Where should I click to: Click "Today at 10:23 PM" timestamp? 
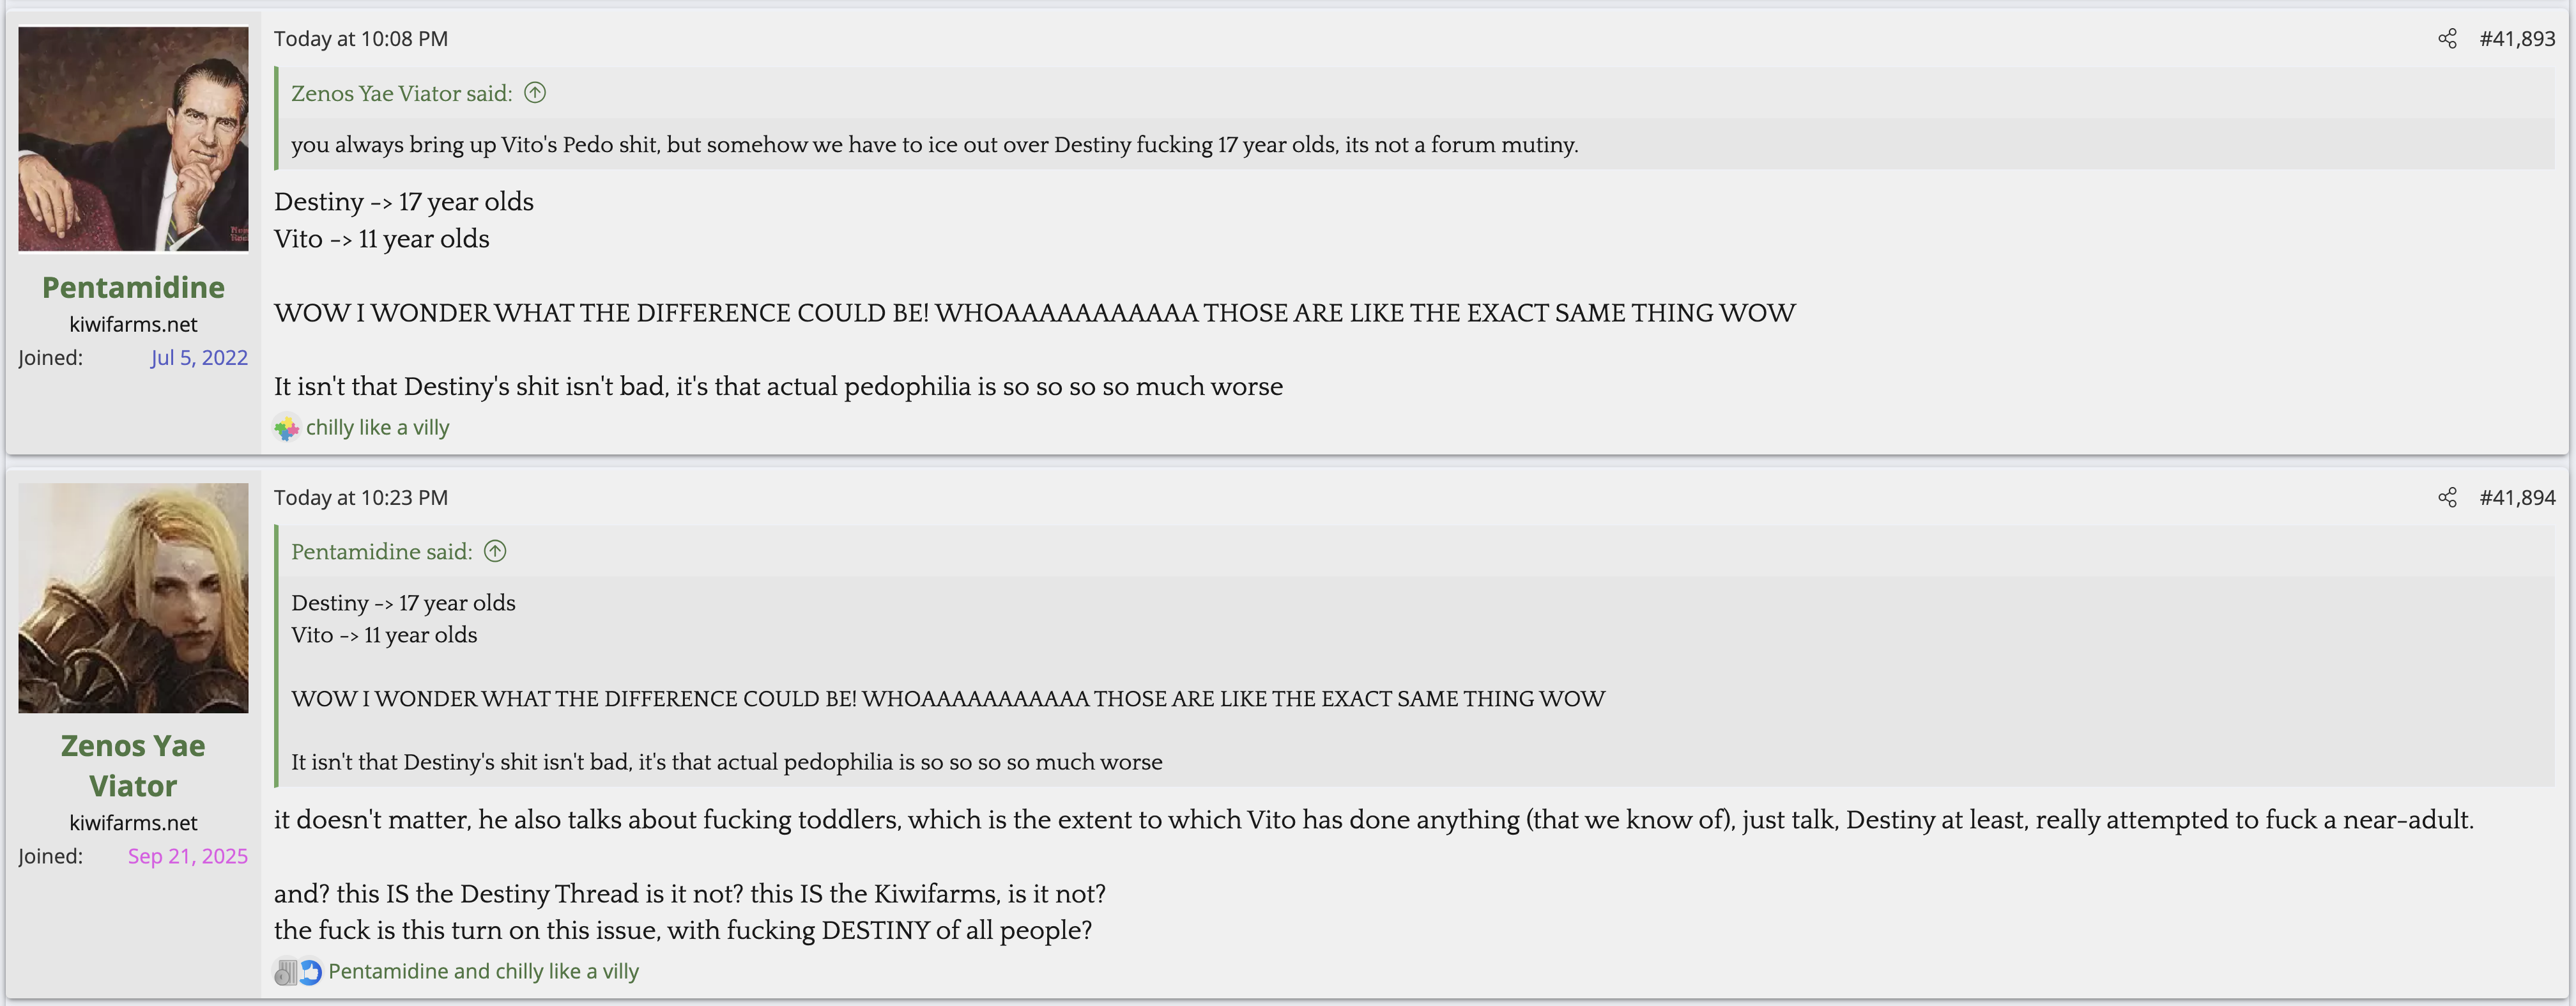[360, 498]
